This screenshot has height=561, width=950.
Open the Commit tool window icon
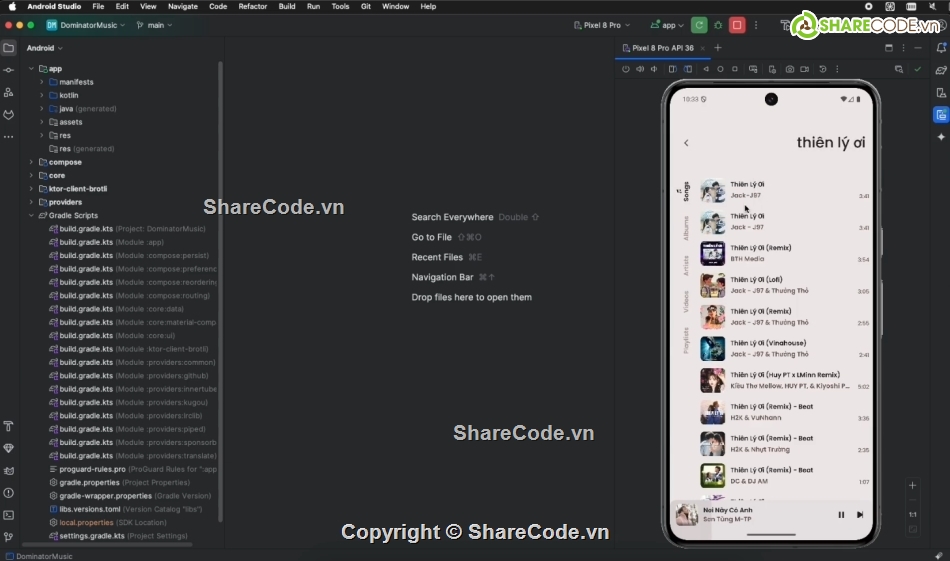pos(8,70)
